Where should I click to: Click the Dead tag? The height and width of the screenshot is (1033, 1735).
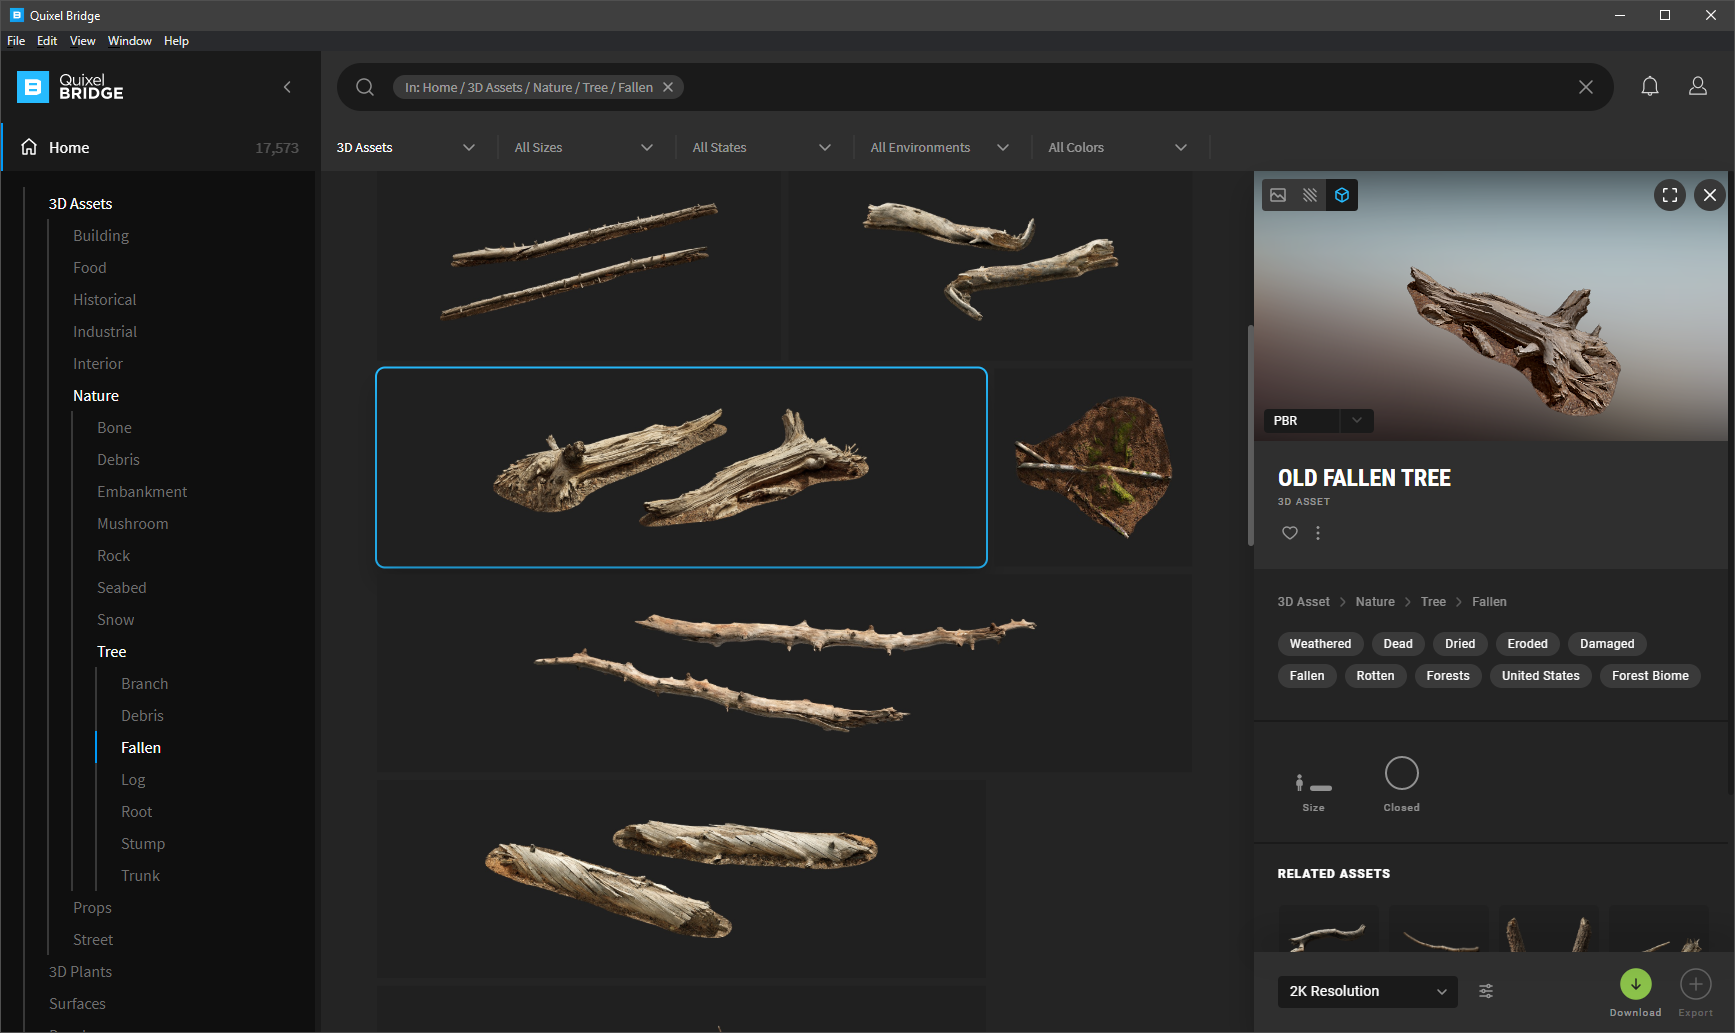(1398, 644)
